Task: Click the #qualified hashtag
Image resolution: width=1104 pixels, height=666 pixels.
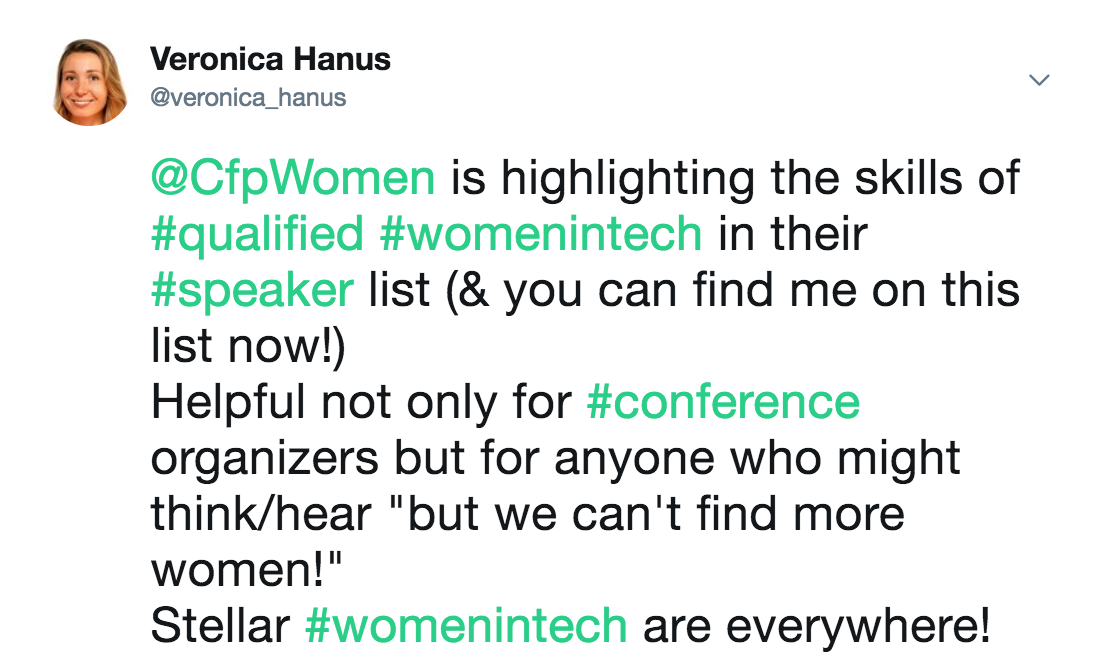Action: pos(257,234)
